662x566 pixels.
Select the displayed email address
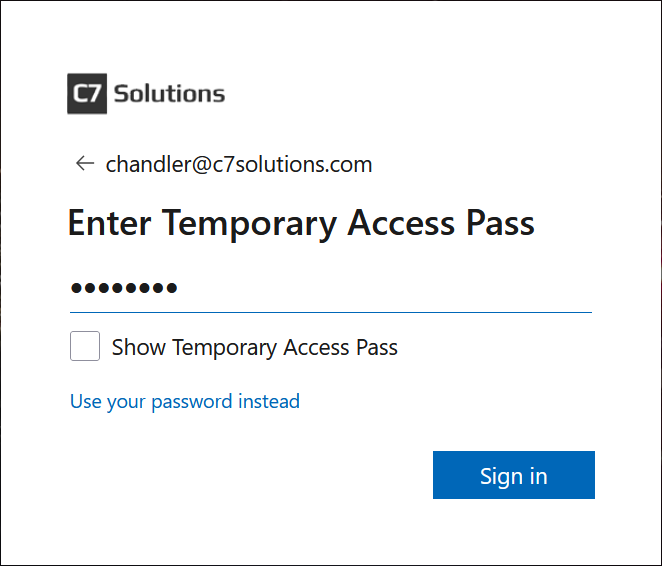point(239,165)
